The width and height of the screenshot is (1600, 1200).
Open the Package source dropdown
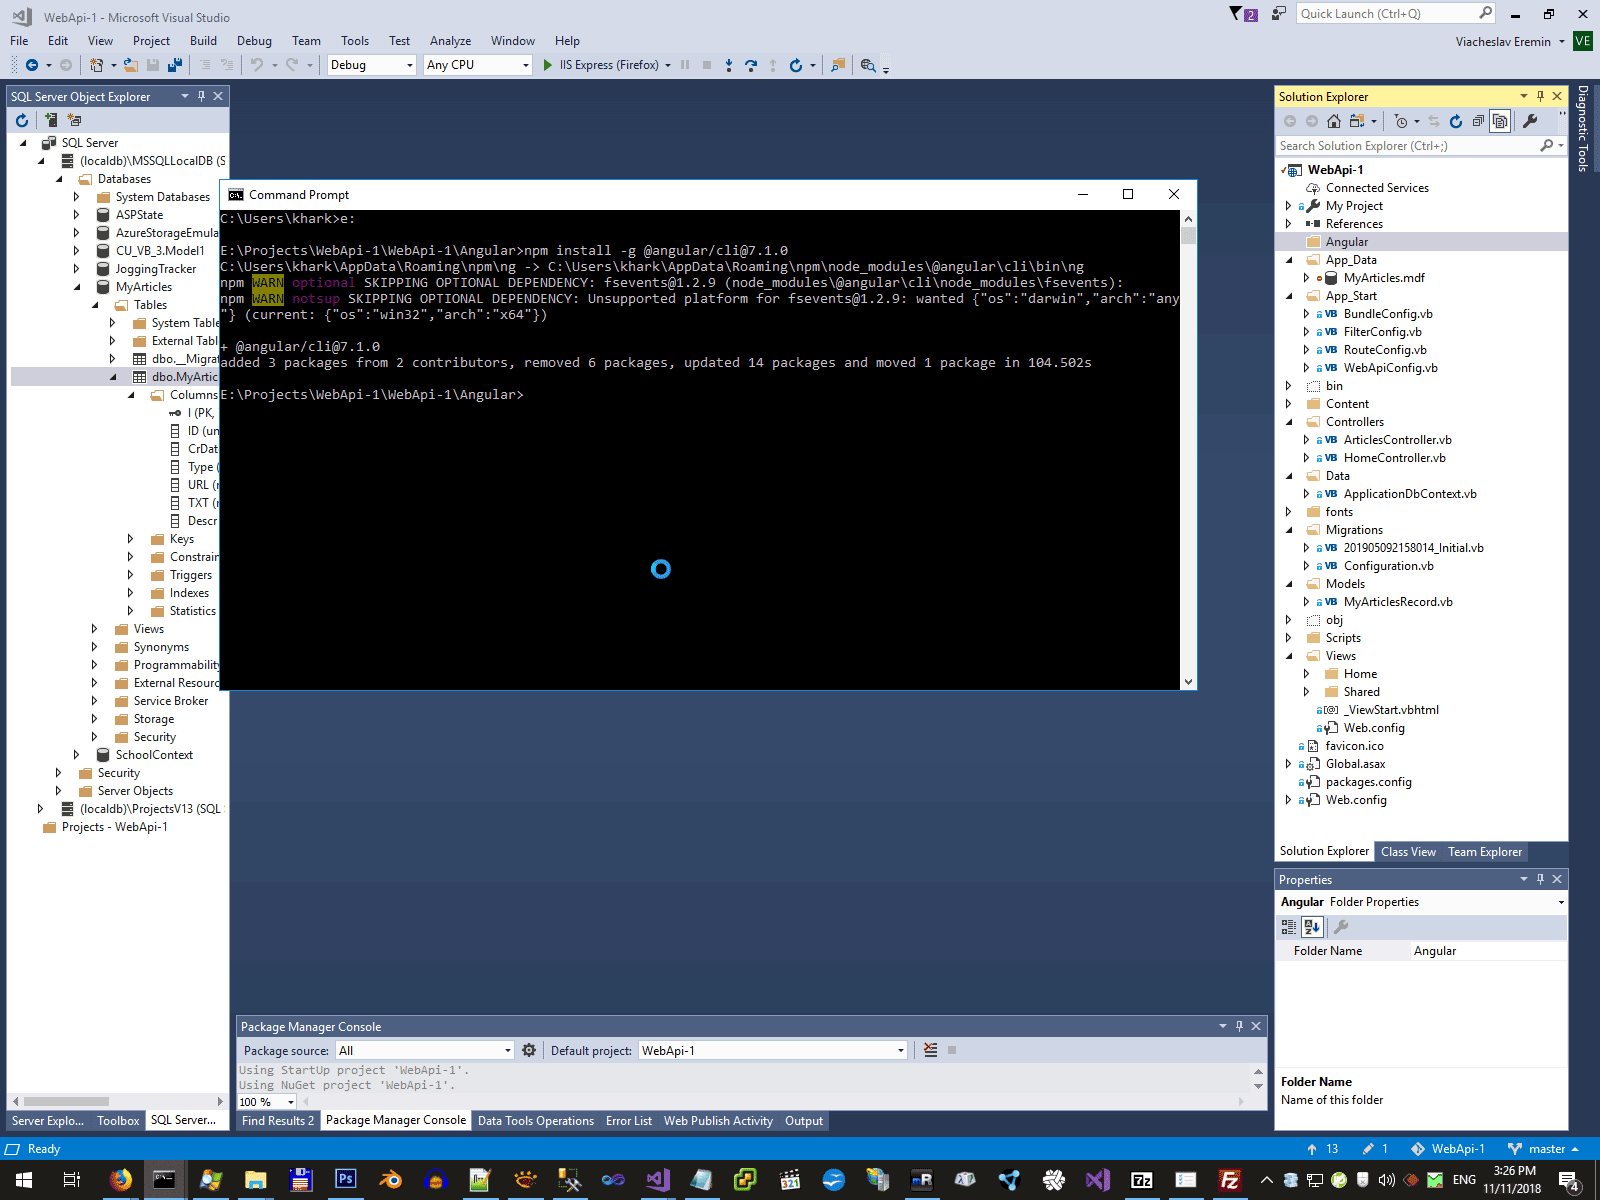[x=425, y=1050]
